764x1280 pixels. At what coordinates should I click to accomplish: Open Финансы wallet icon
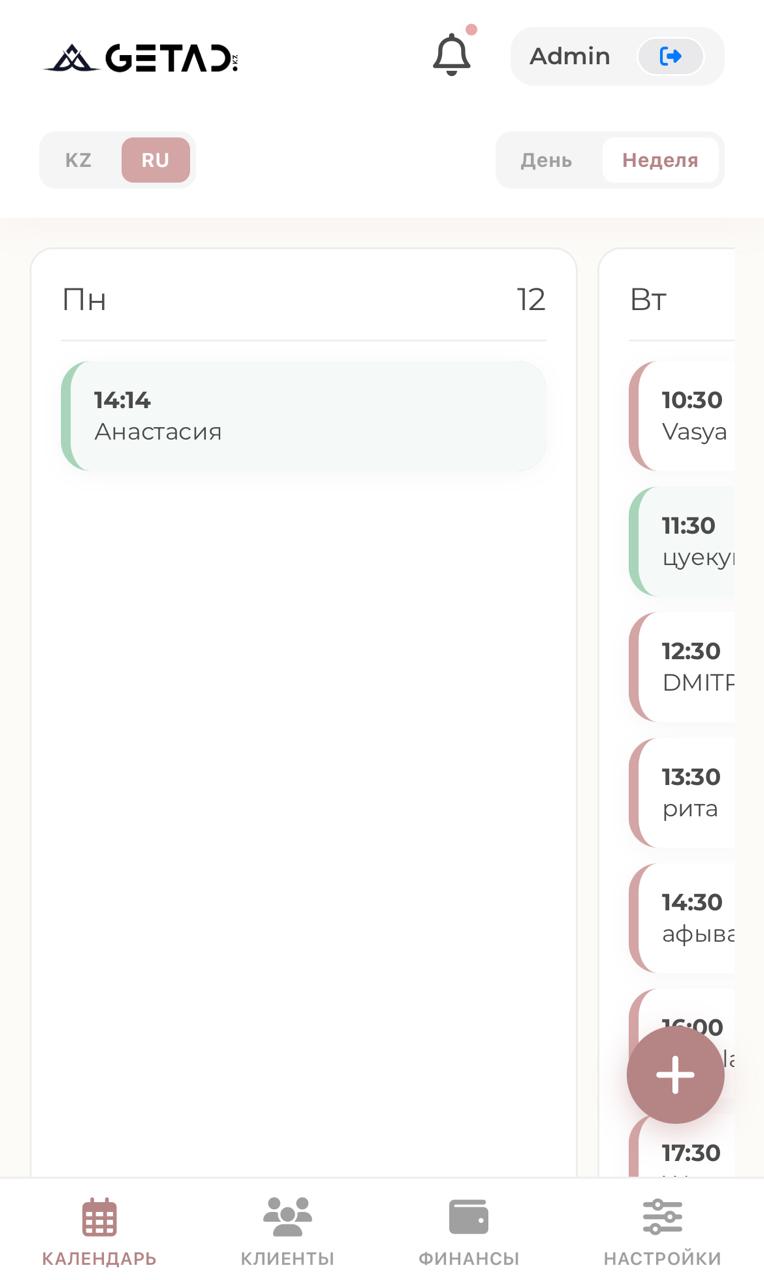[x=468, y=1218]
